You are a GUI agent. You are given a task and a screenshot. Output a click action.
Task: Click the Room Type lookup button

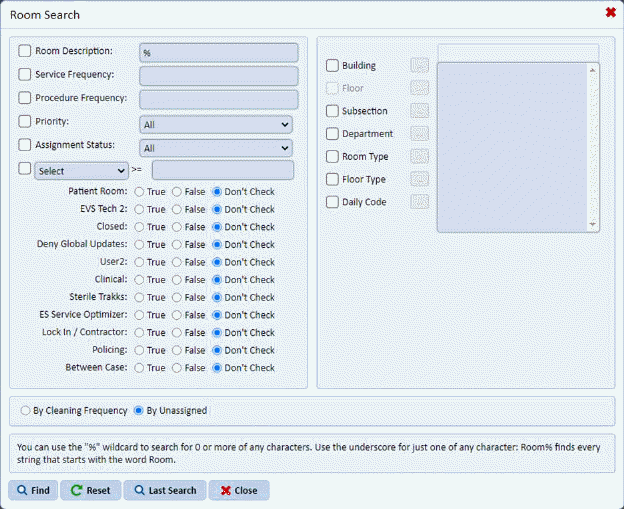click(x=420, y=157)
